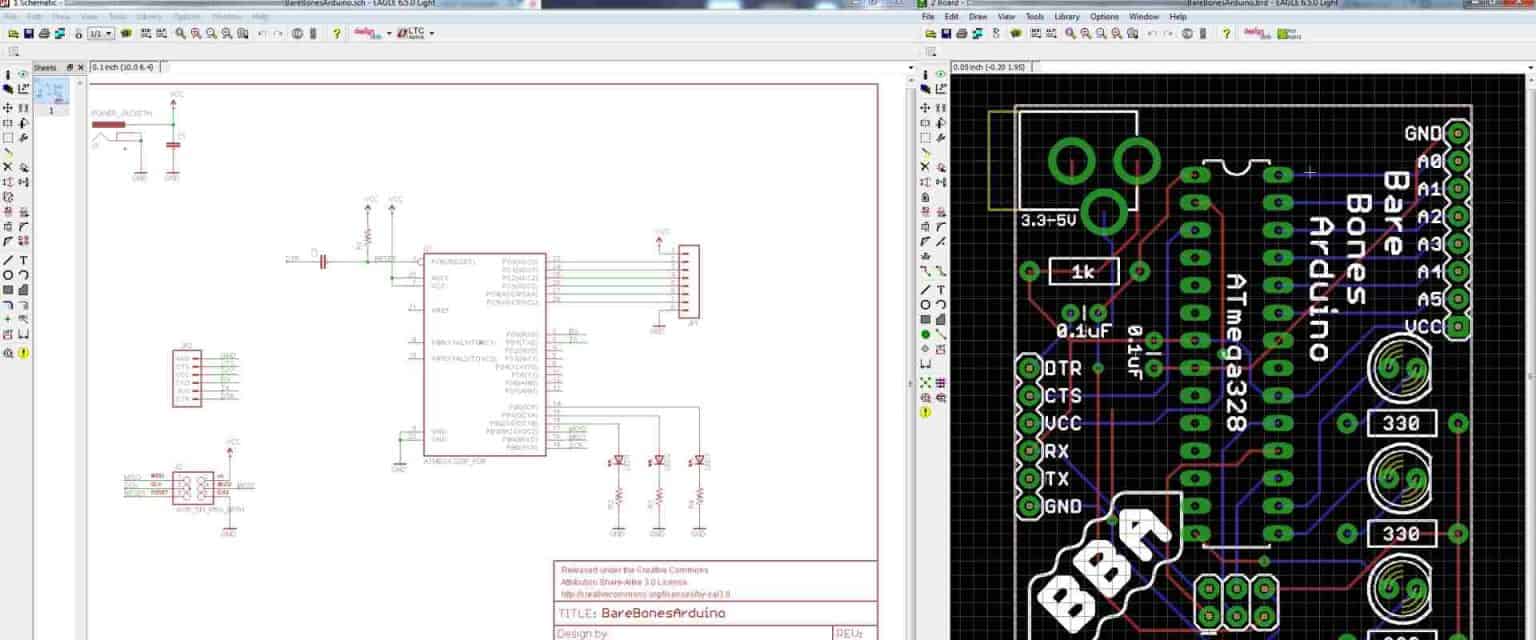This screenshot has width=1536, height=640.
Task: Run the ERC check in schematic tool palette
Action: pyautogui.click(x=23, y=353)
